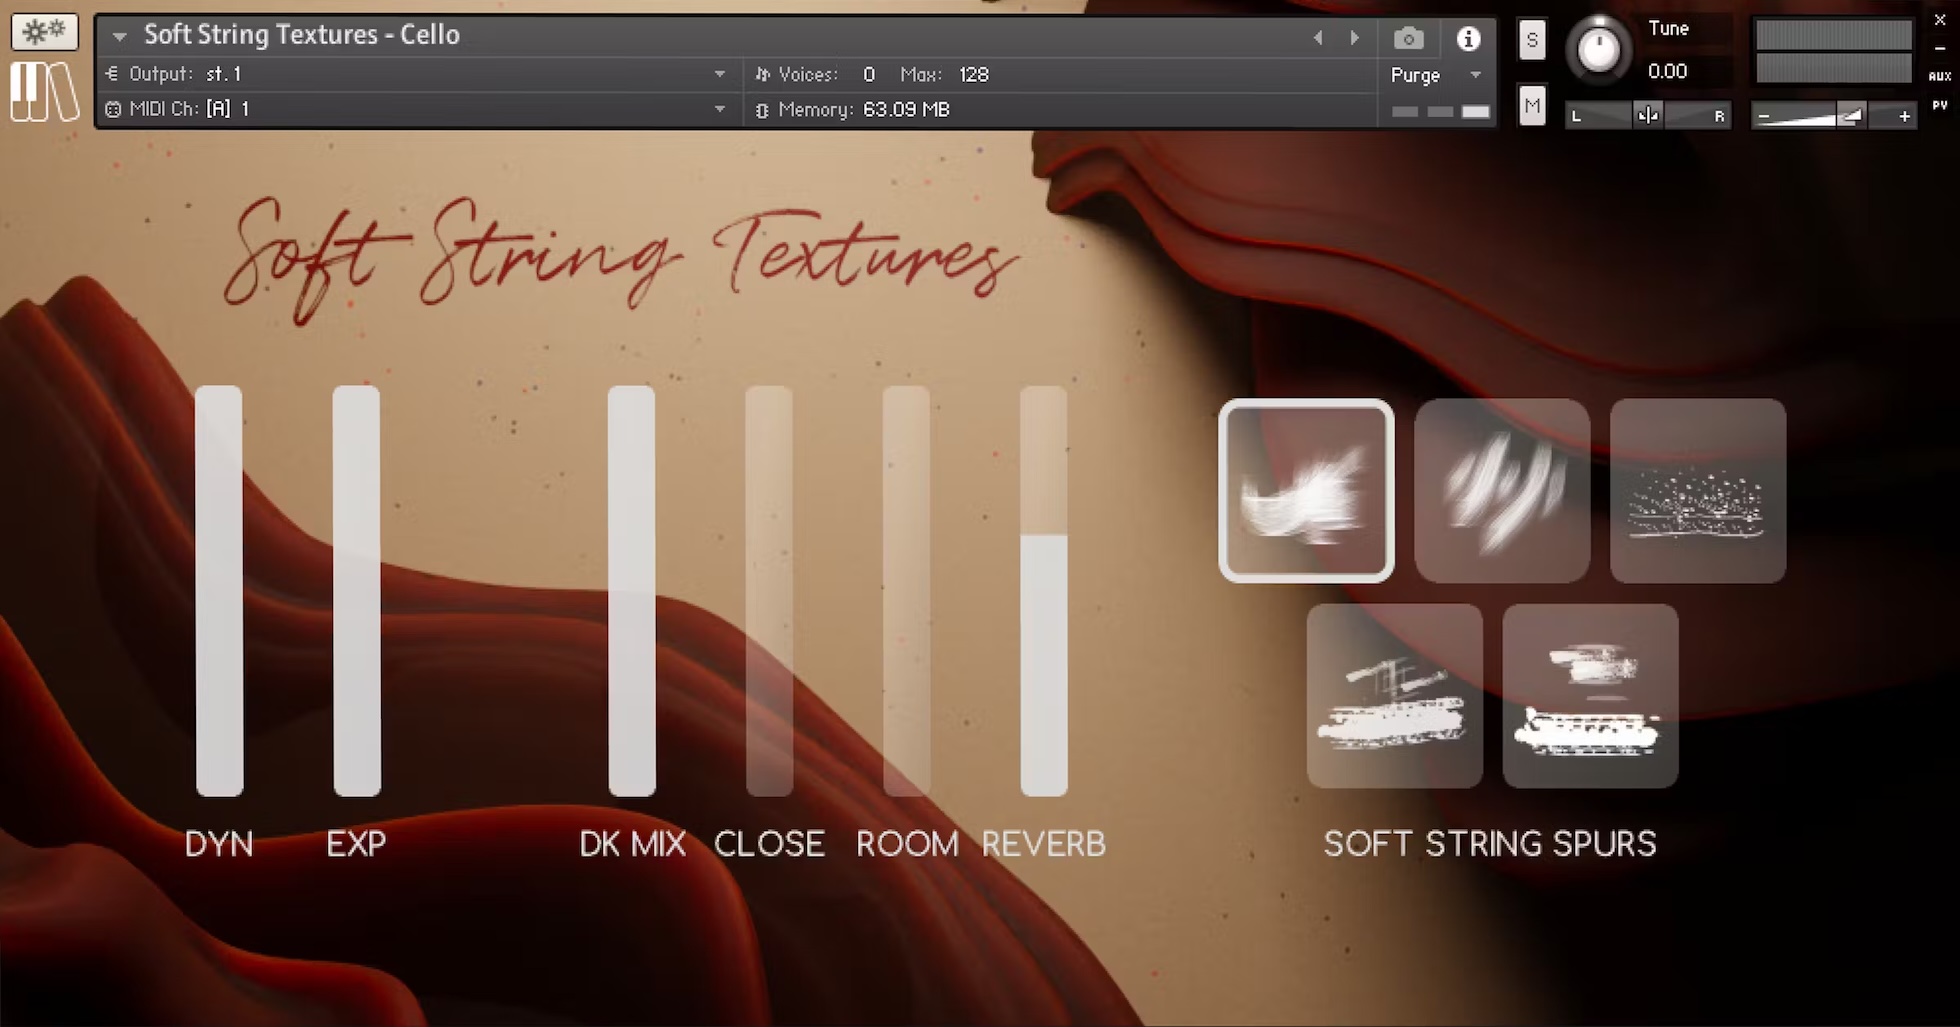Open the Output st.1 dropdown
Viewport: 1960px width, 1027px height.
pyautogui.click(x=720, y=73)
